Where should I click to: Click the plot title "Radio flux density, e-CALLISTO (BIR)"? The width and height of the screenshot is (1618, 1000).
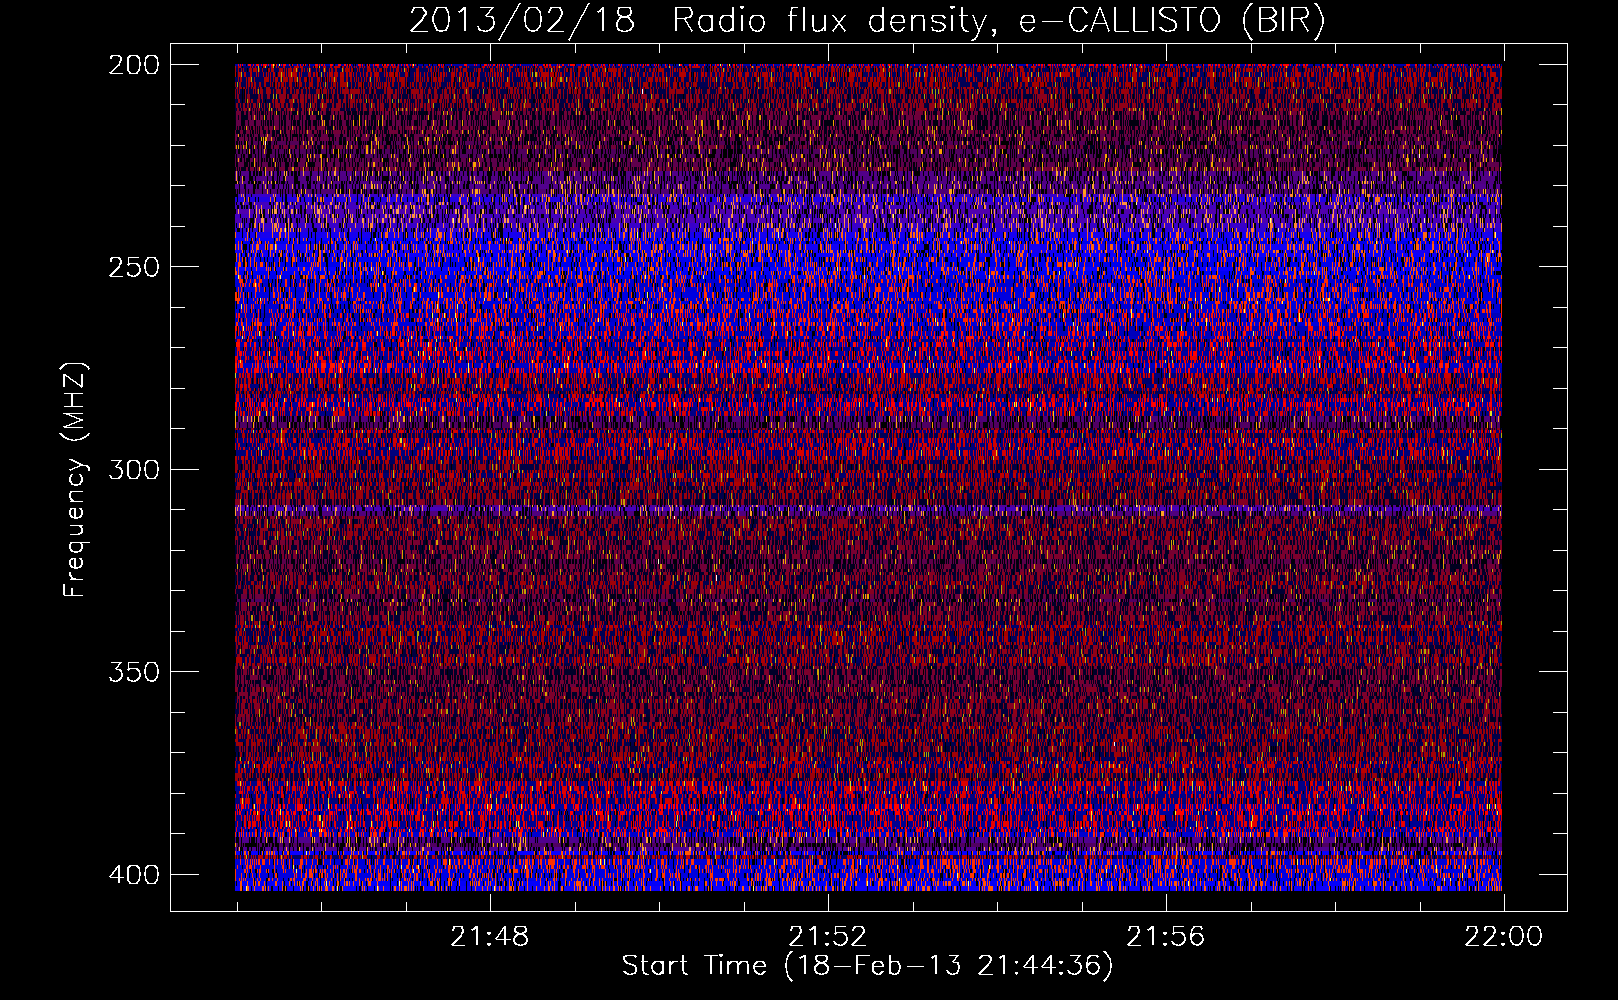(999, 21)
